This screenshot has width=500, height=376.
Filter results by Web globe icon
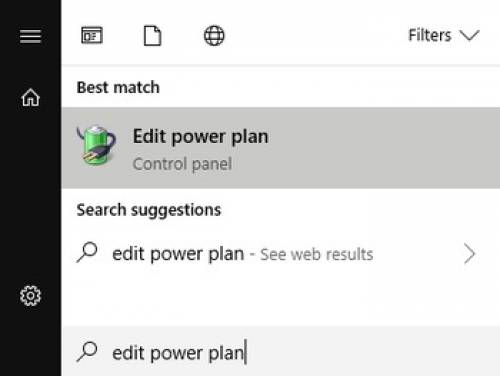coord(214,35)
